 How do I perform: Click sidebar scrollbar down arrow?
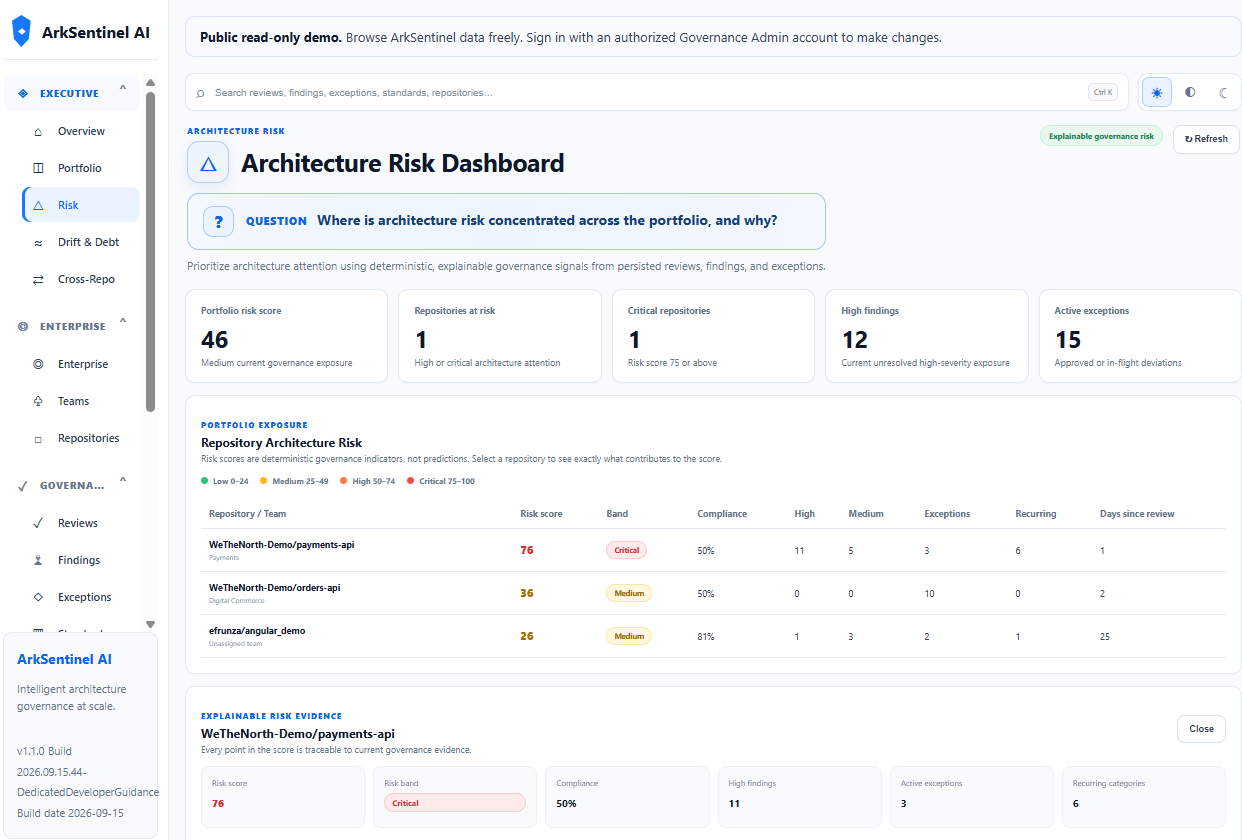pyautogui.click(x=150, y=624)
